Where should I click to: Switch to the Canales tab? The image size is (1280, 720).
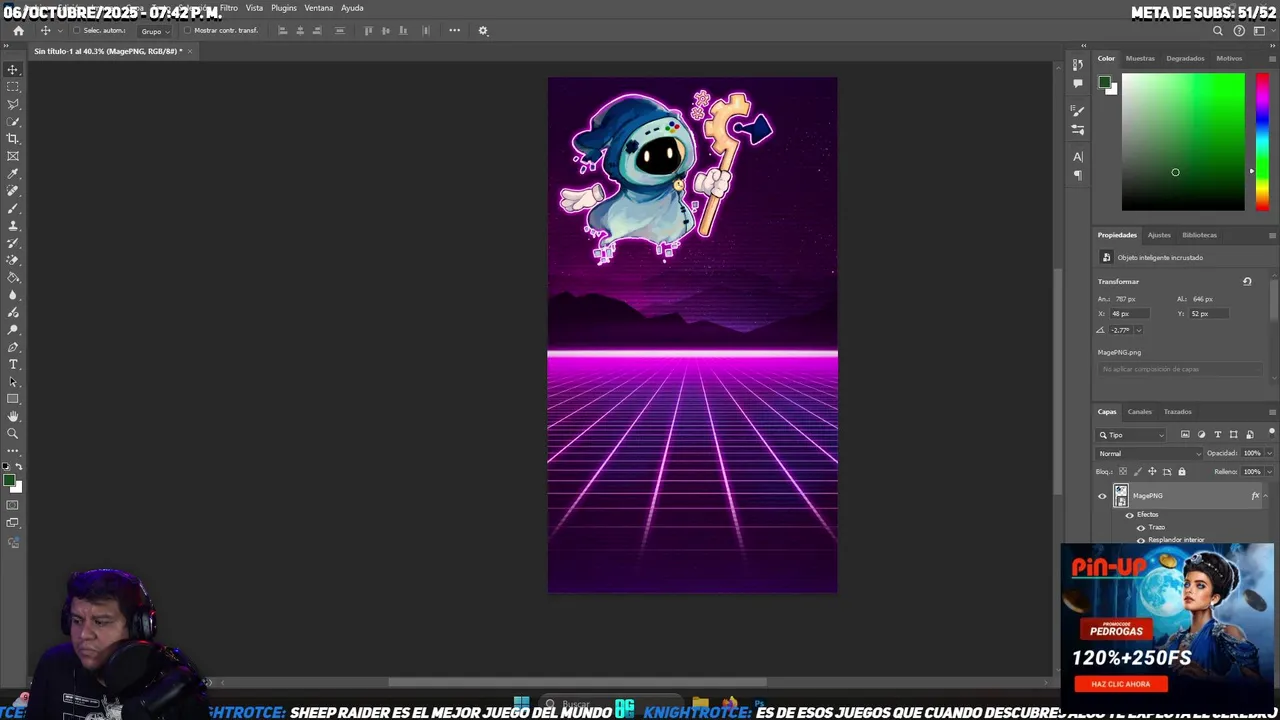coord(1140,412)
